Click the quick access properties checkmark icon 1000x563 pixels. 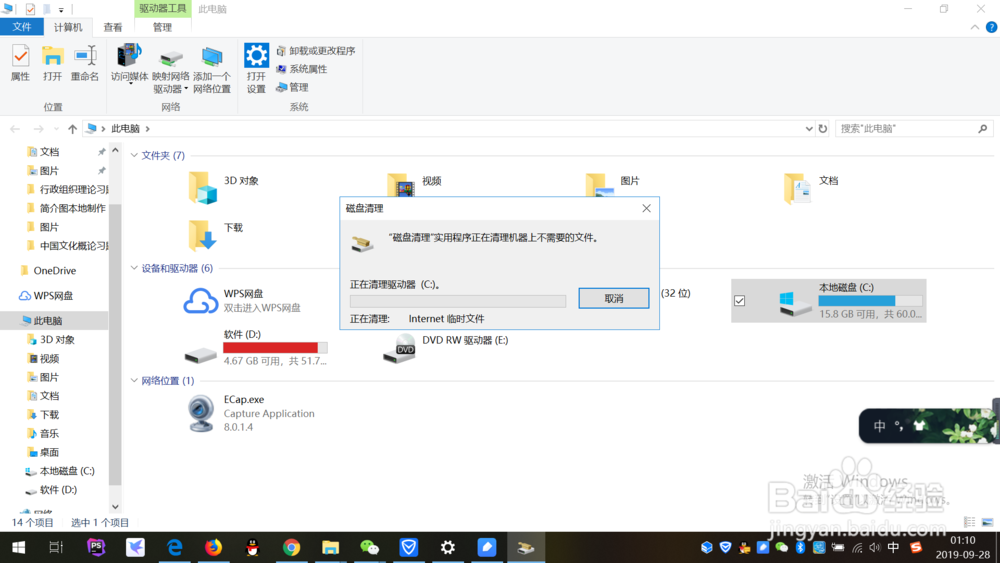tap(30, 9)
